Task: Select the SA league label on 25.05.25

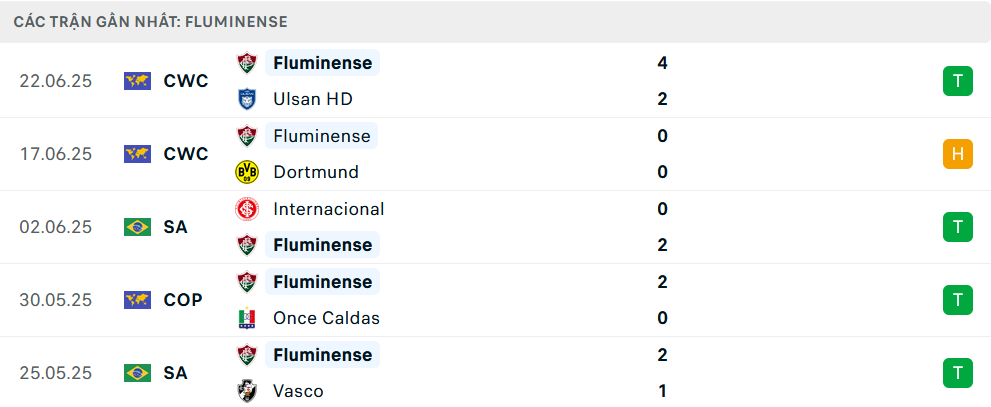Action: coord(175,373)
